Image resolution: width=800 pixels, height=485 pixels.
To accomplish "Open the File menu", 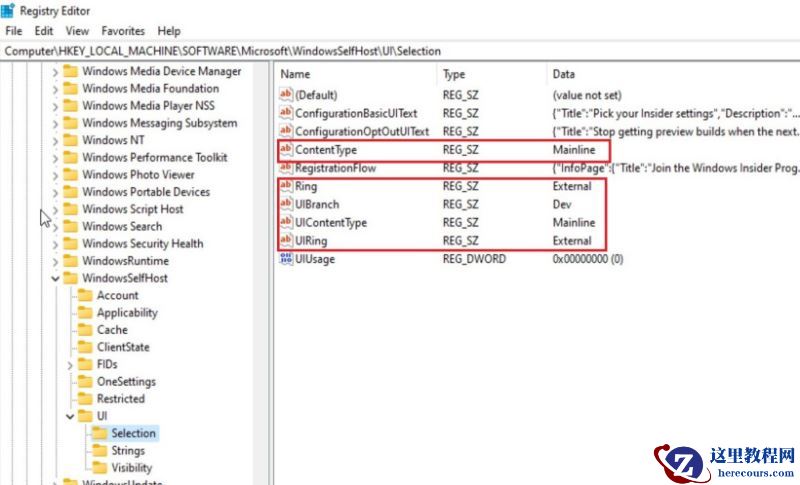I will 13,31.
